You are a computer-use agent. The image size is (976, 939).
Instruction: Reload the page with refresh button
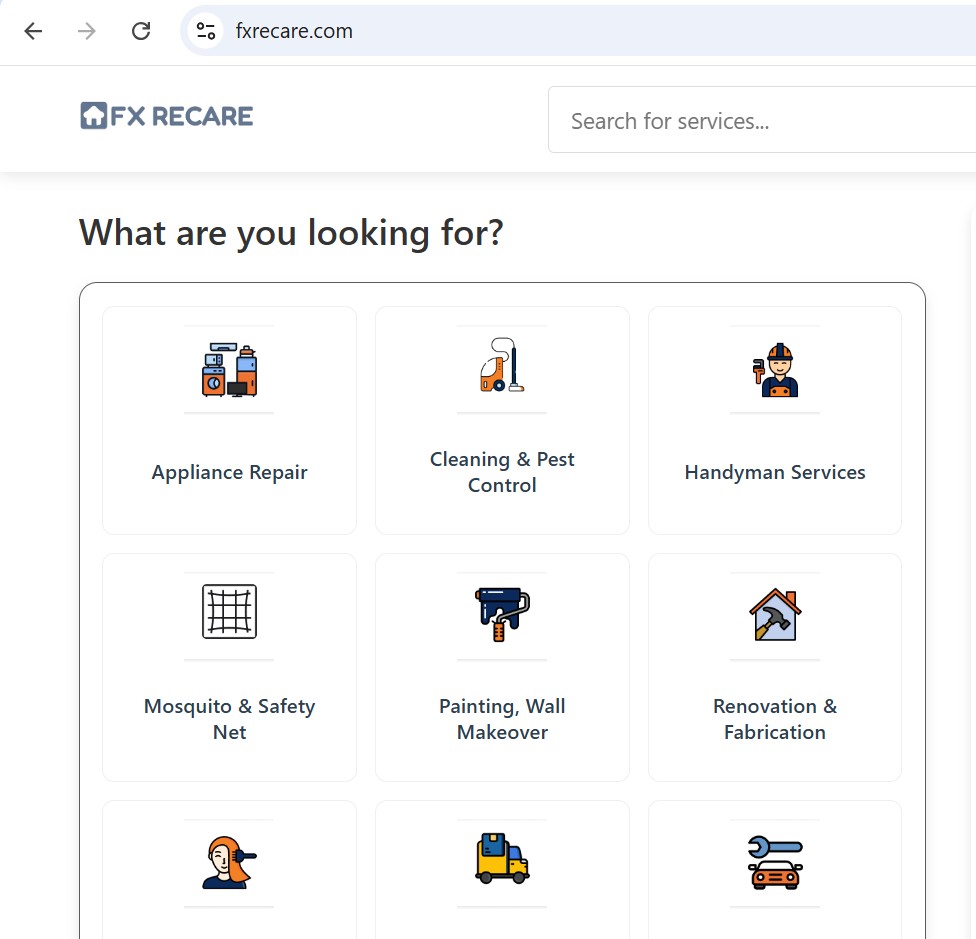coord(141,31)
